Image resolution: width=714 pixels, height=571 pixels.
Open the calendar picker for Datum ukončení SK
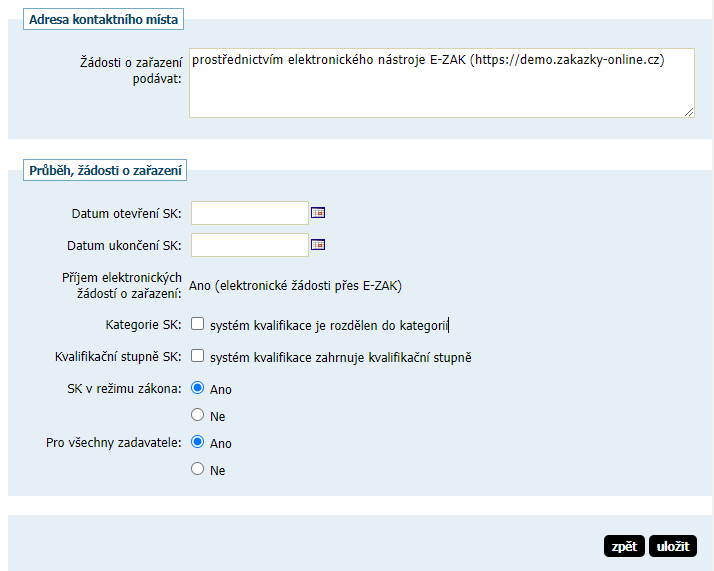tap(319, 245)
